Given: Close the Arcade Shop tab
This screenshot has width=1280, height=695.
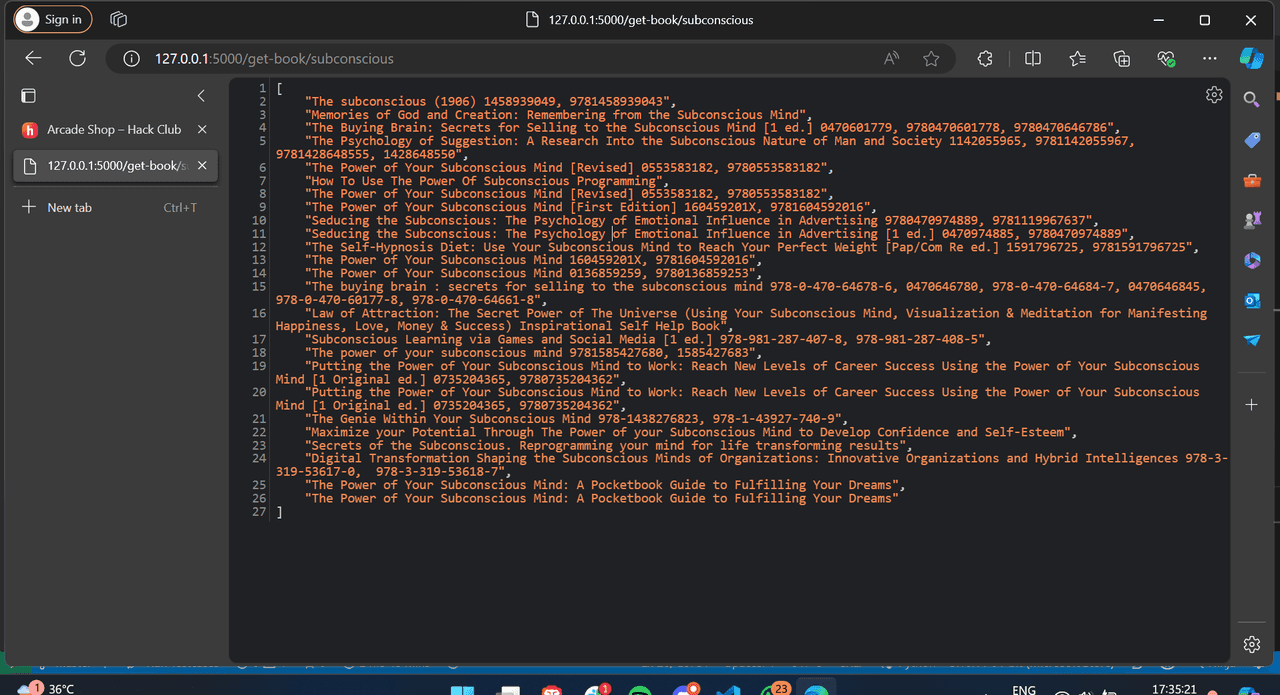Looking at the screenshot, I should [x=202, y=130].
